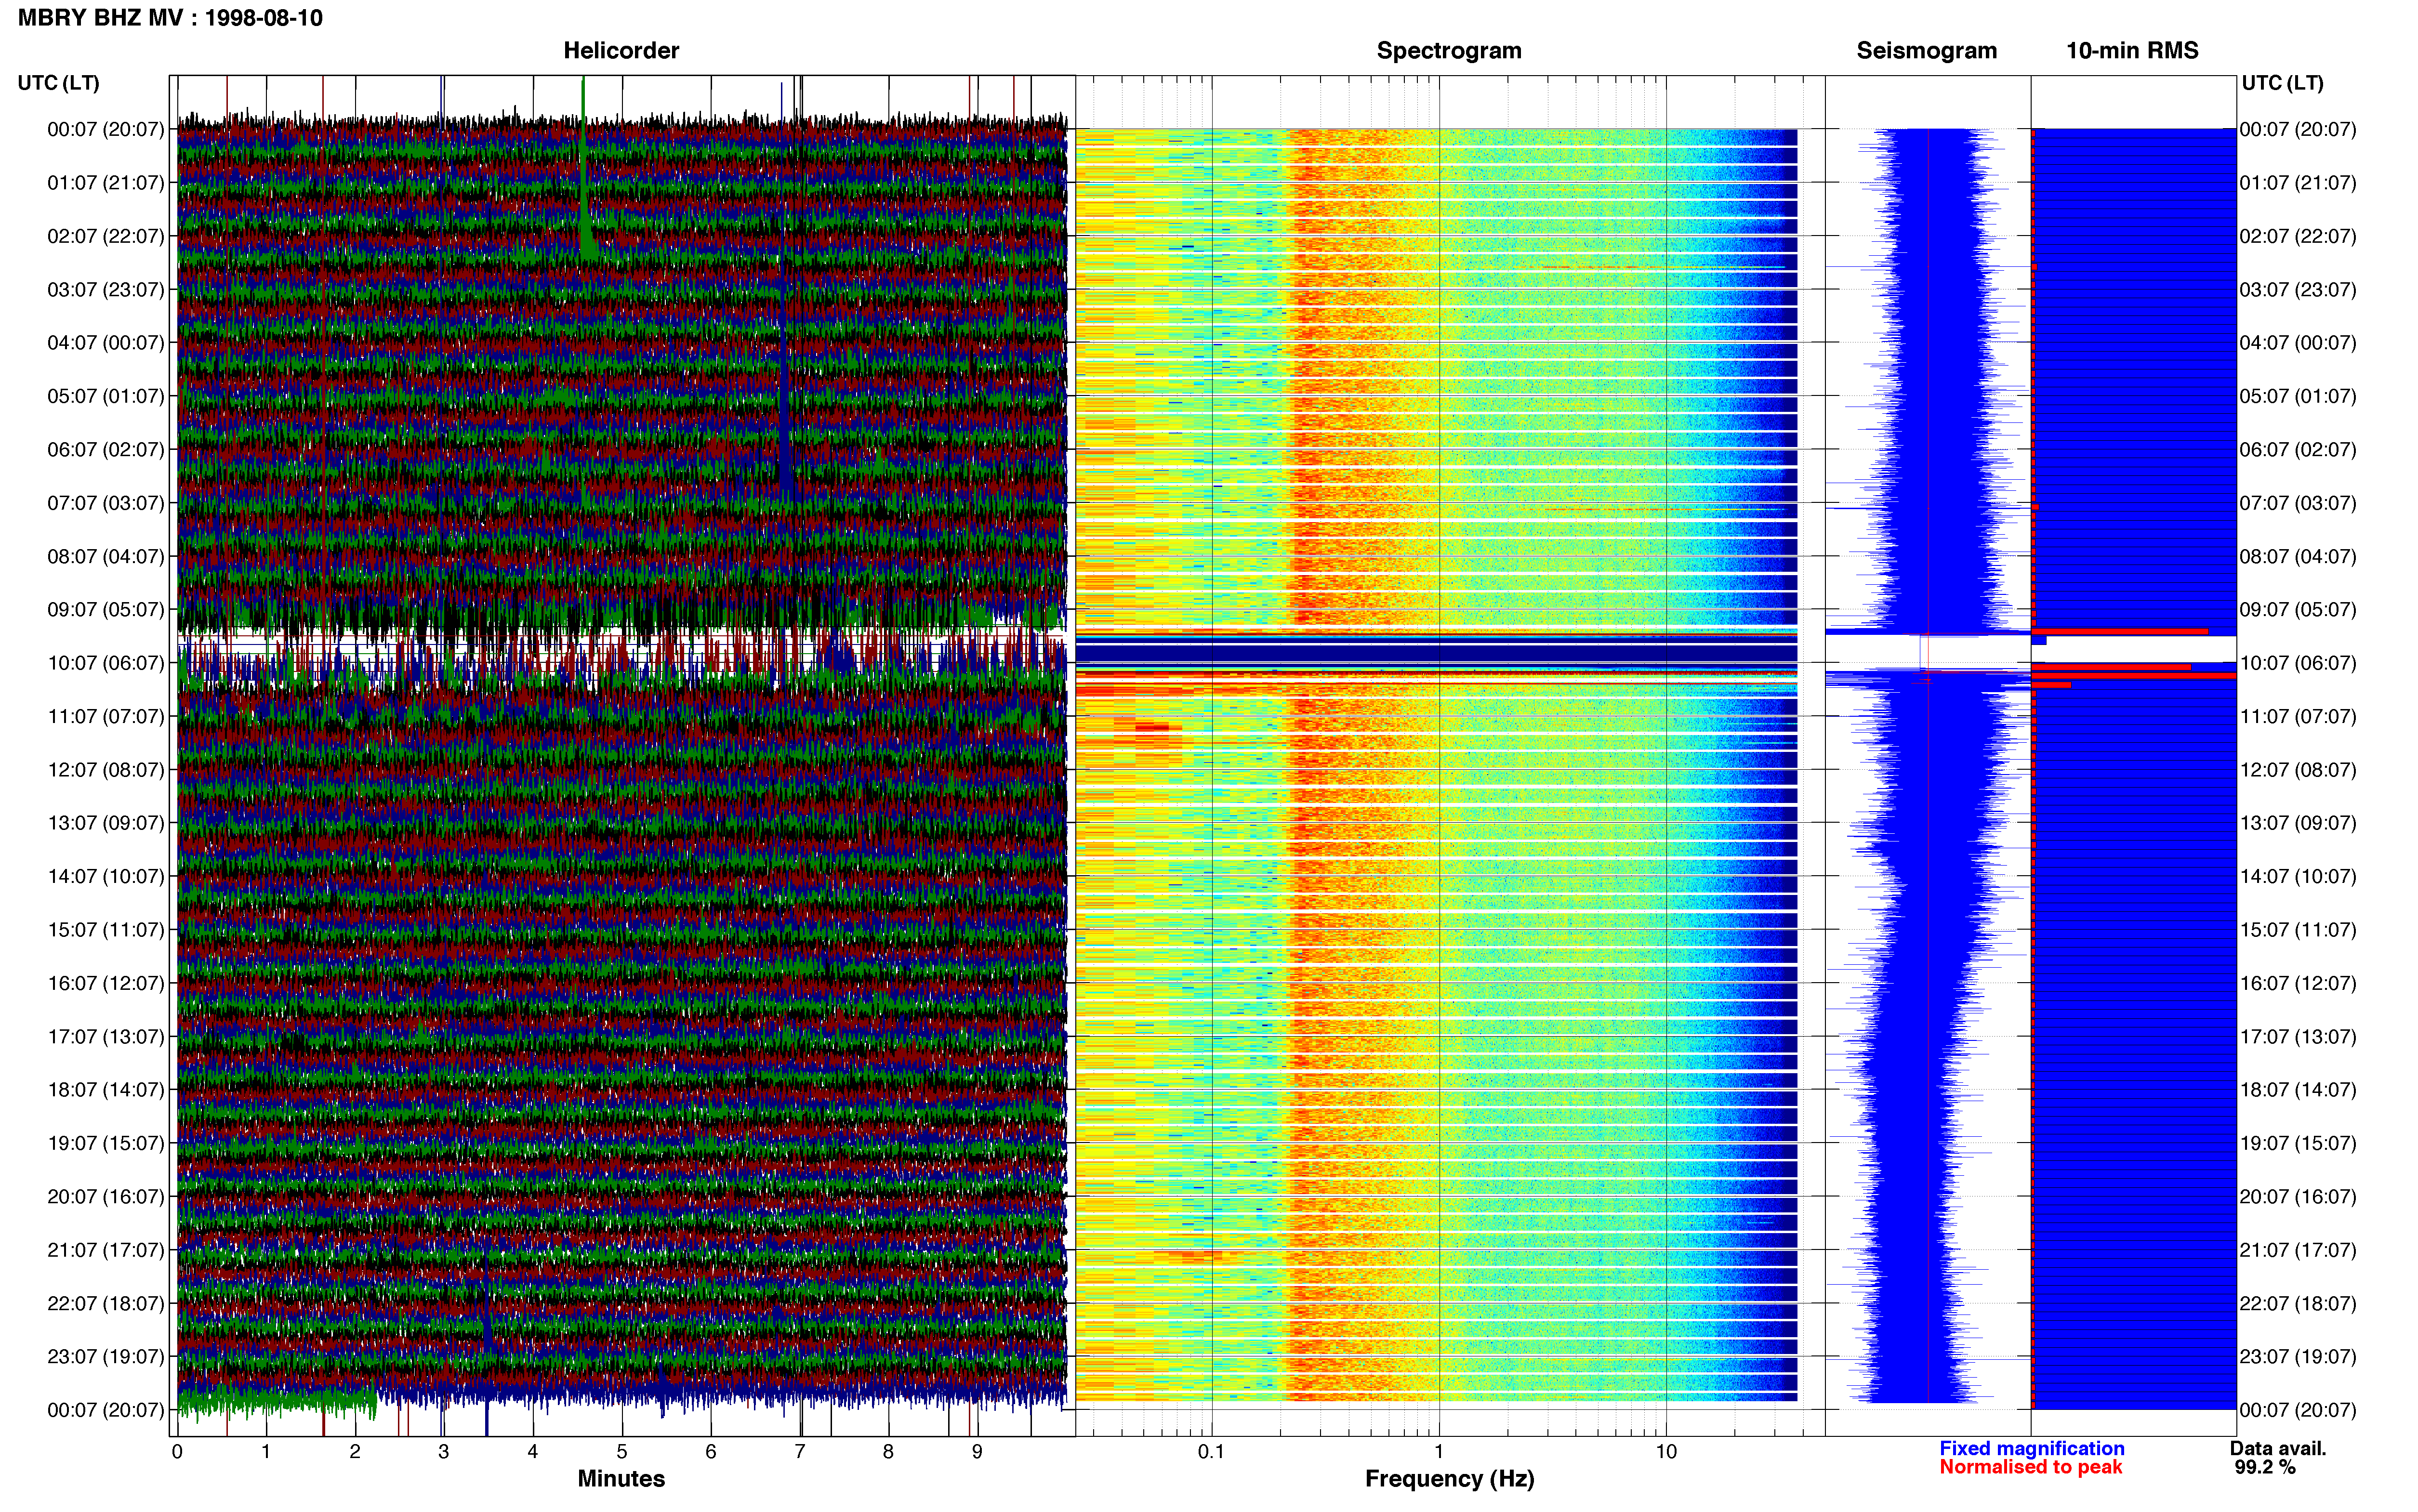This screenshot has width=2418, height=1512.
Task: Click the right 'UTC (LT)' axis label
Action: (2282, 83)
